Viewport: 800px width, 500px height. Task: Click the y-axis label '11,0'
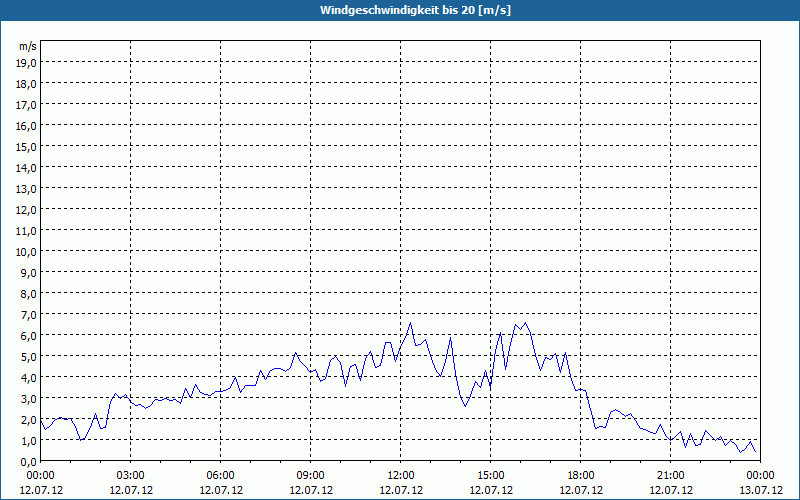point(27,231)
